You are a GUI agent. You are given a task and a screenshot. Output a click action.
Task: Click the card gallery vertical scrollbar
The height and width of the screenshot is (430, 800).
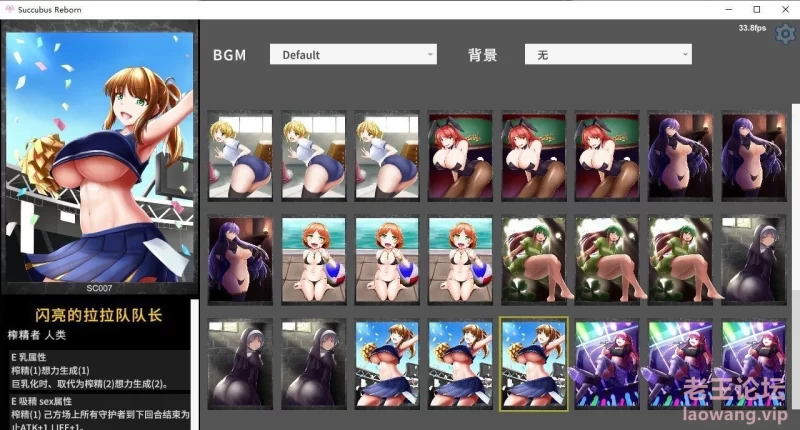point(795,257)
